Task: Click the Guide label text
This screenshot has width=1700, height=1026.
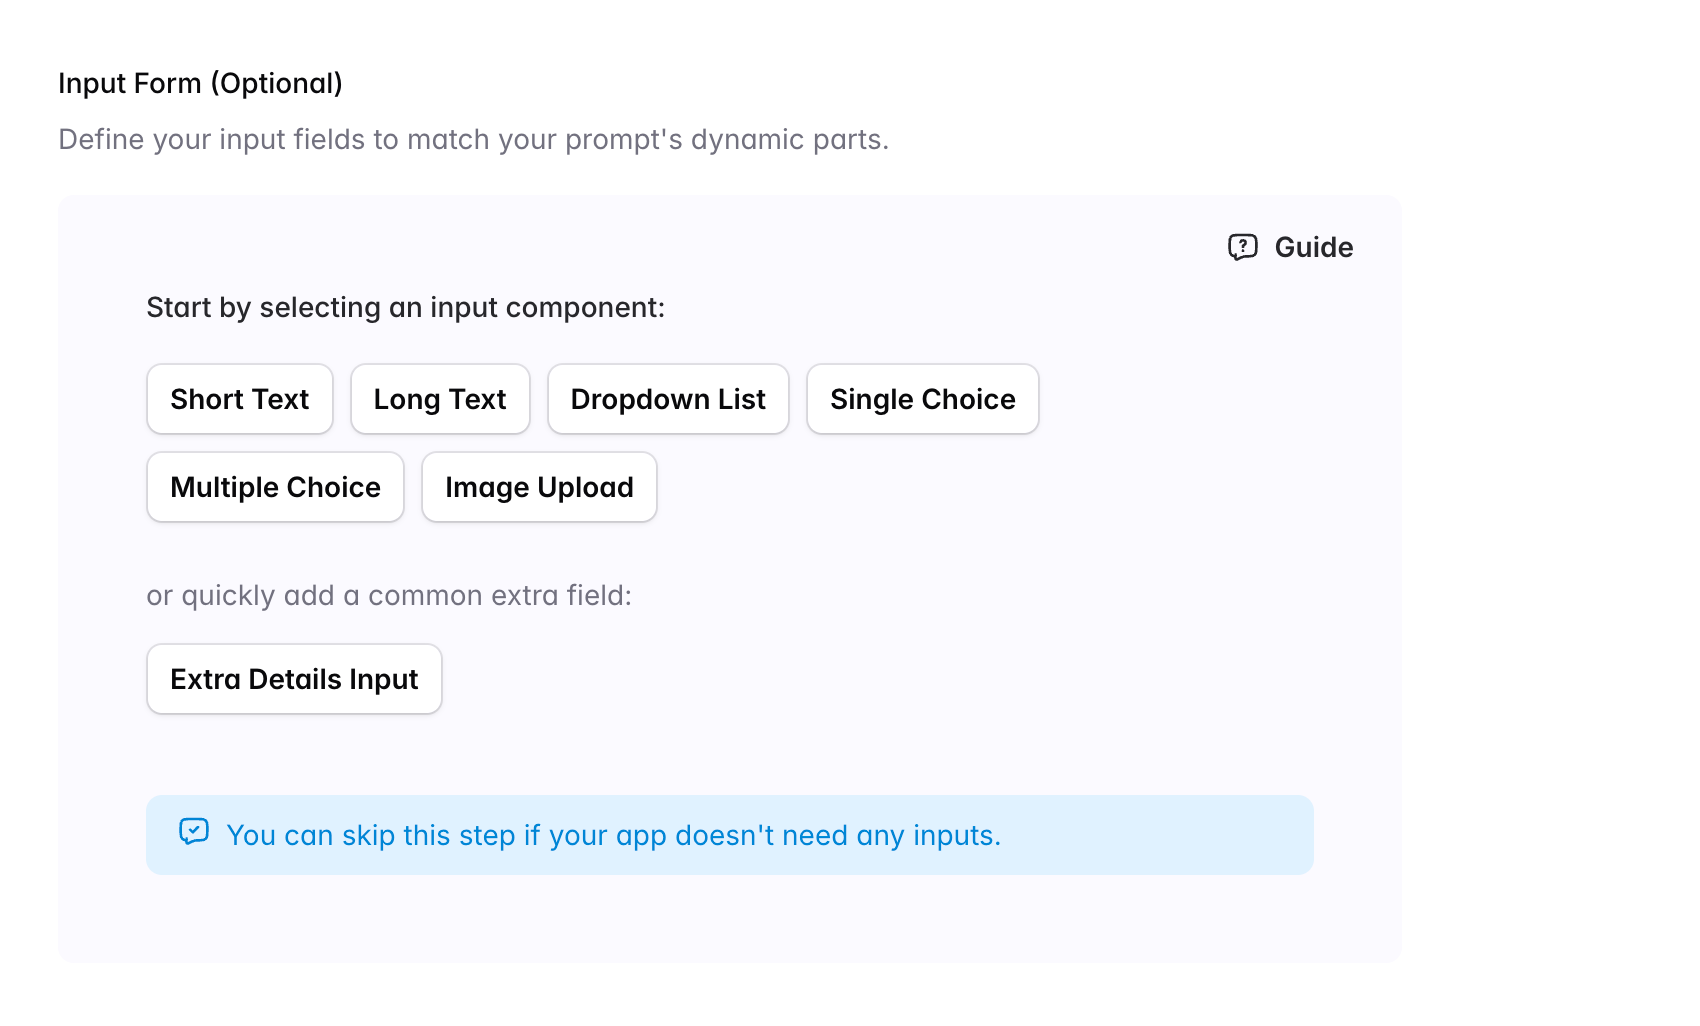Action: pyautogui.click(x=1313, y=247)
